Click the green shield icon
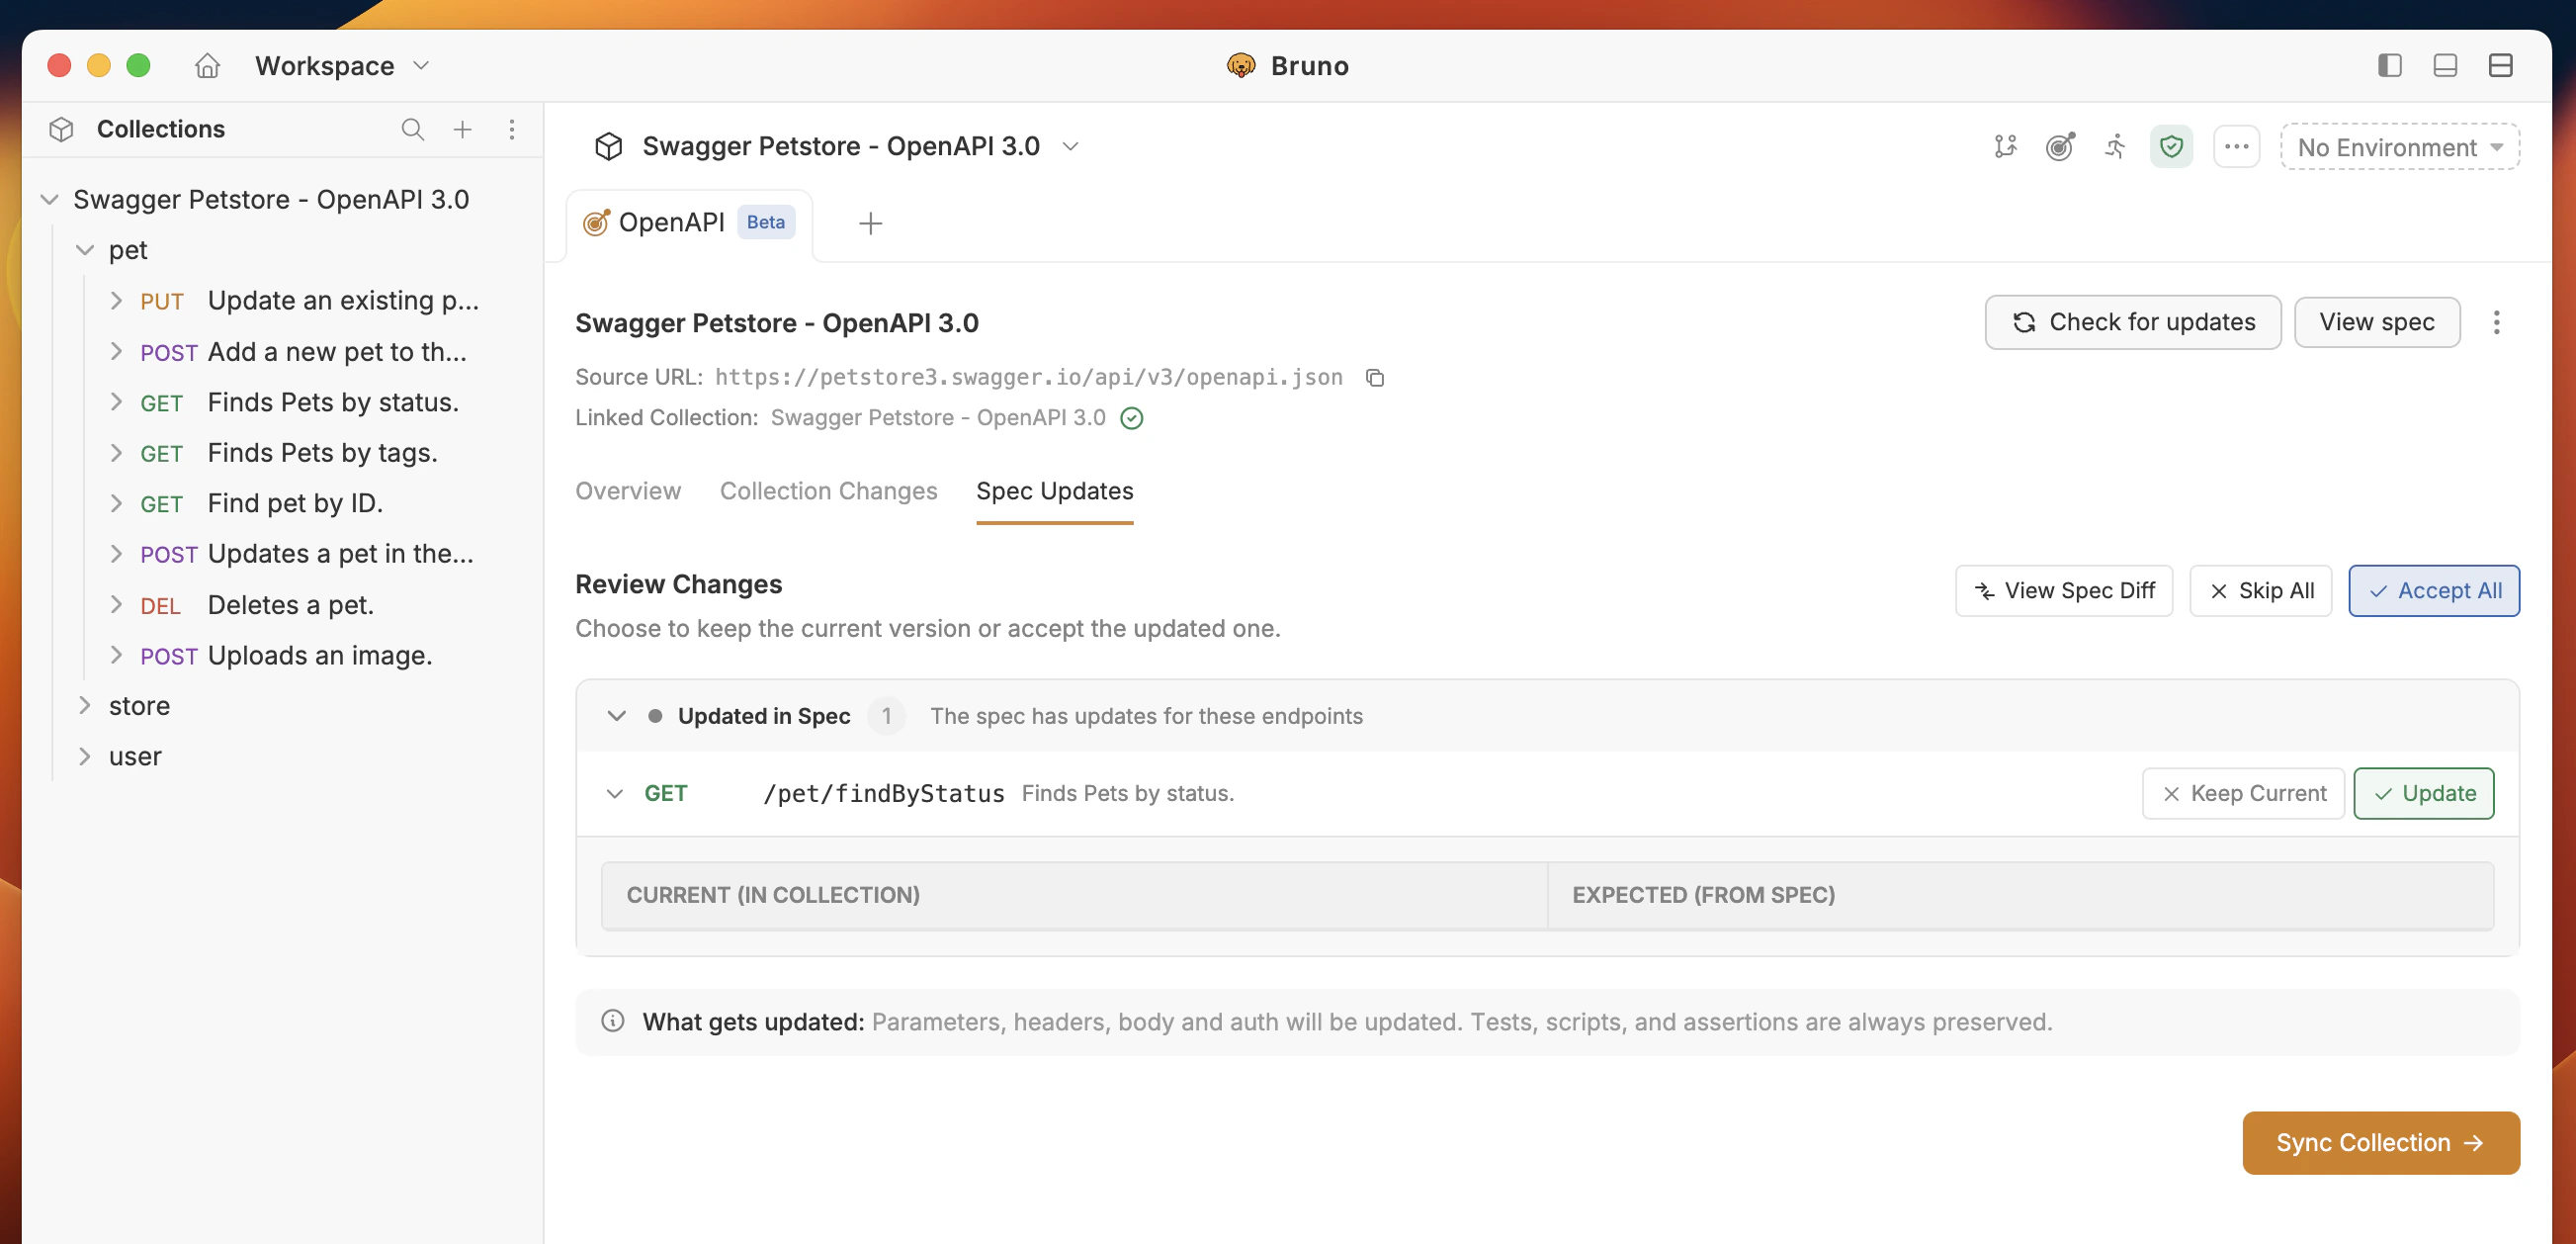 click(x=2171, y=147)
